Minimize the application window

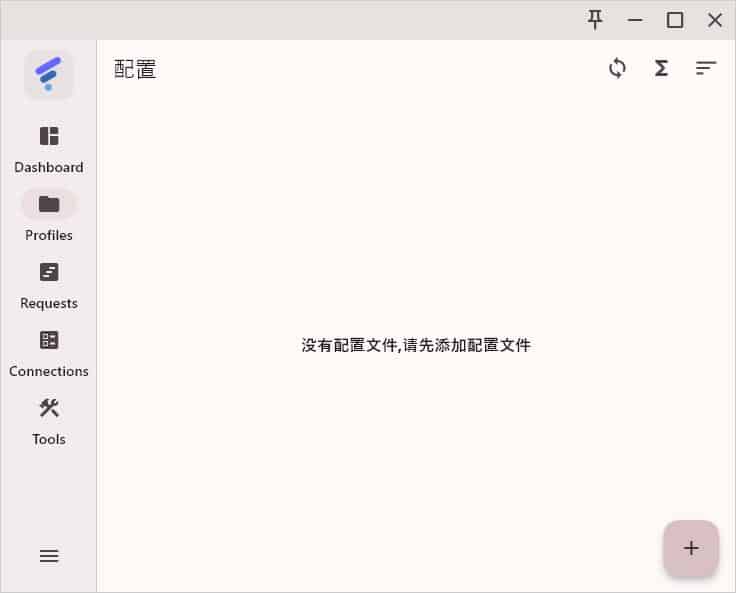click(x=635, y=20)
